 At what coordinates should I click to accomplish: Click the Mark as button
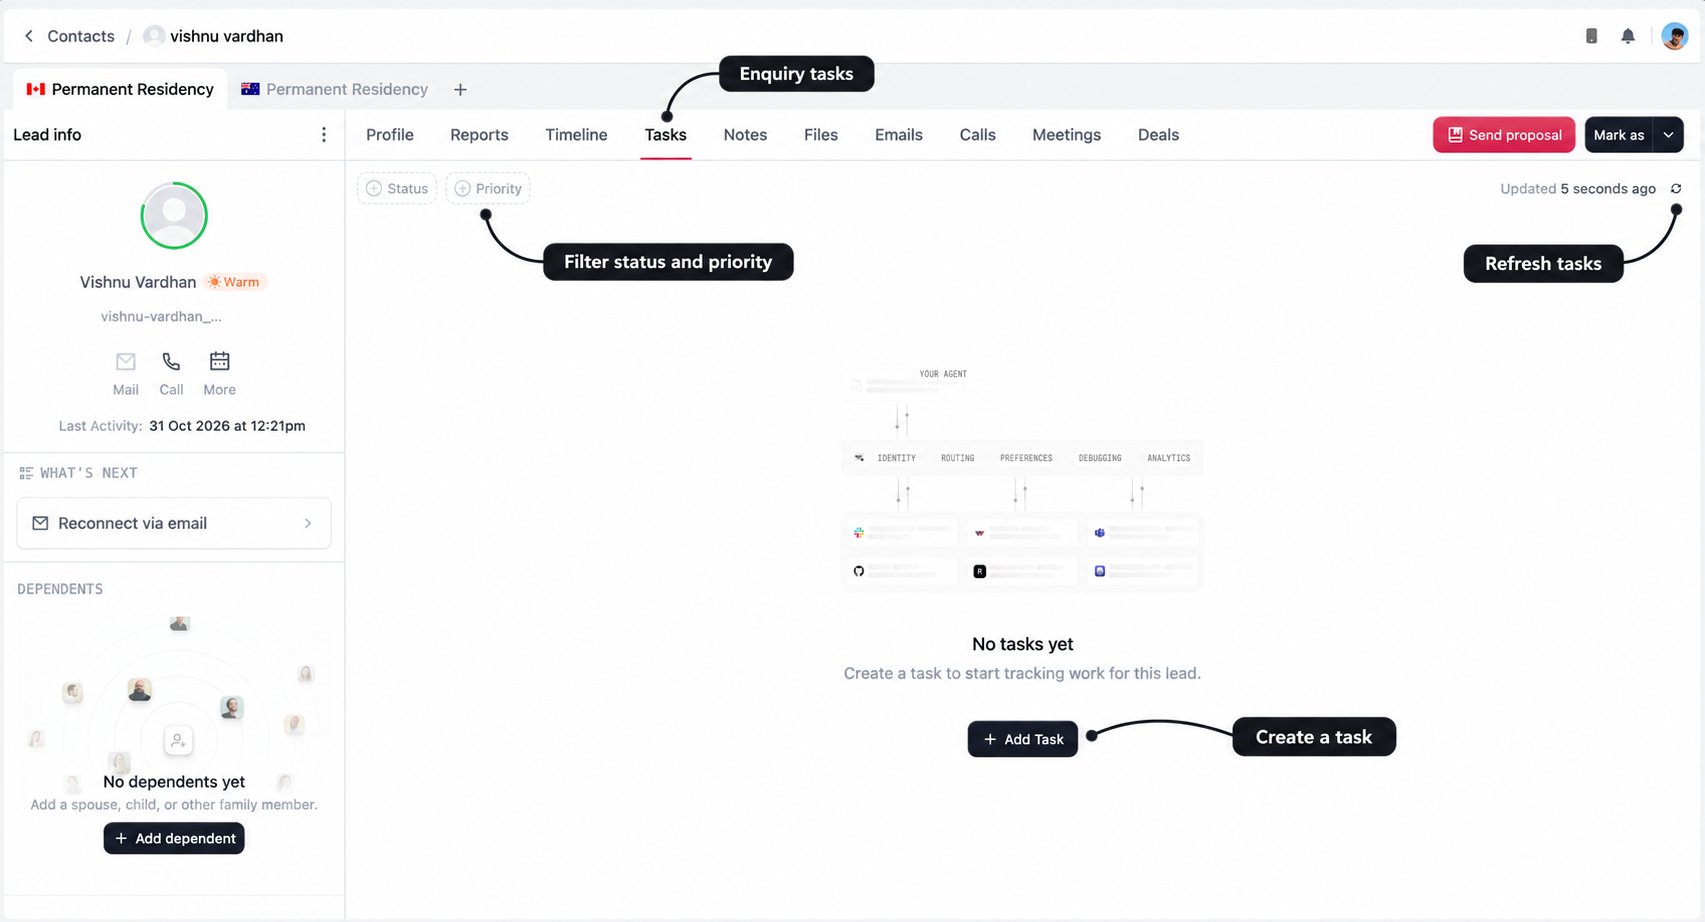[x=1619, y=135]
